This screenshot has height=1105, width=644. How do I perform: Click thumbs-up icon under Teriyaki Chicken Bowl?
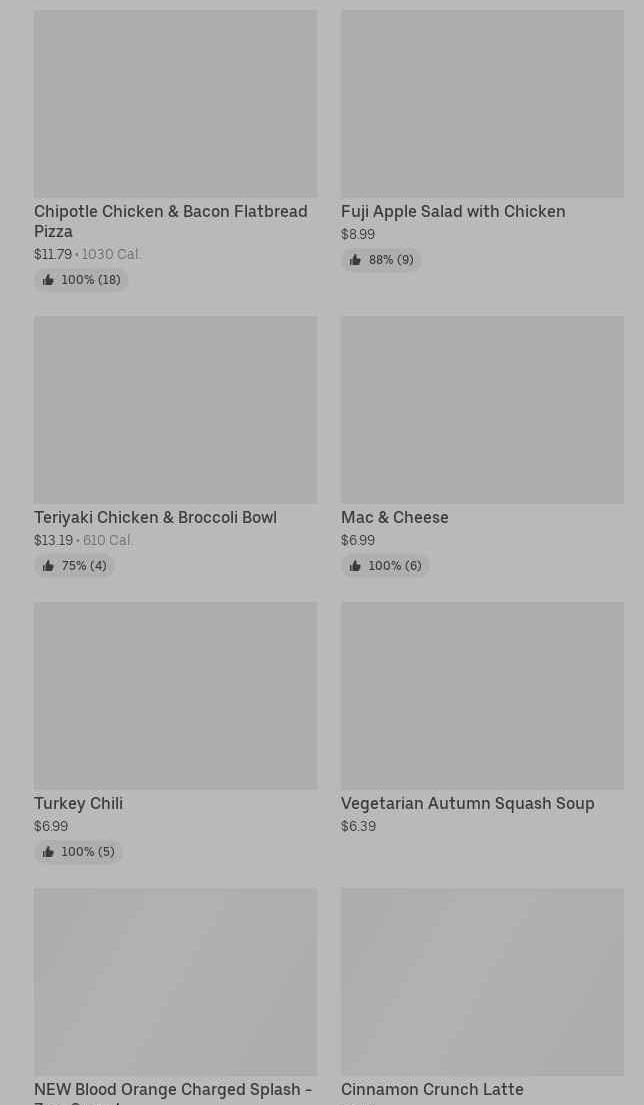click(x=48, y=566)
